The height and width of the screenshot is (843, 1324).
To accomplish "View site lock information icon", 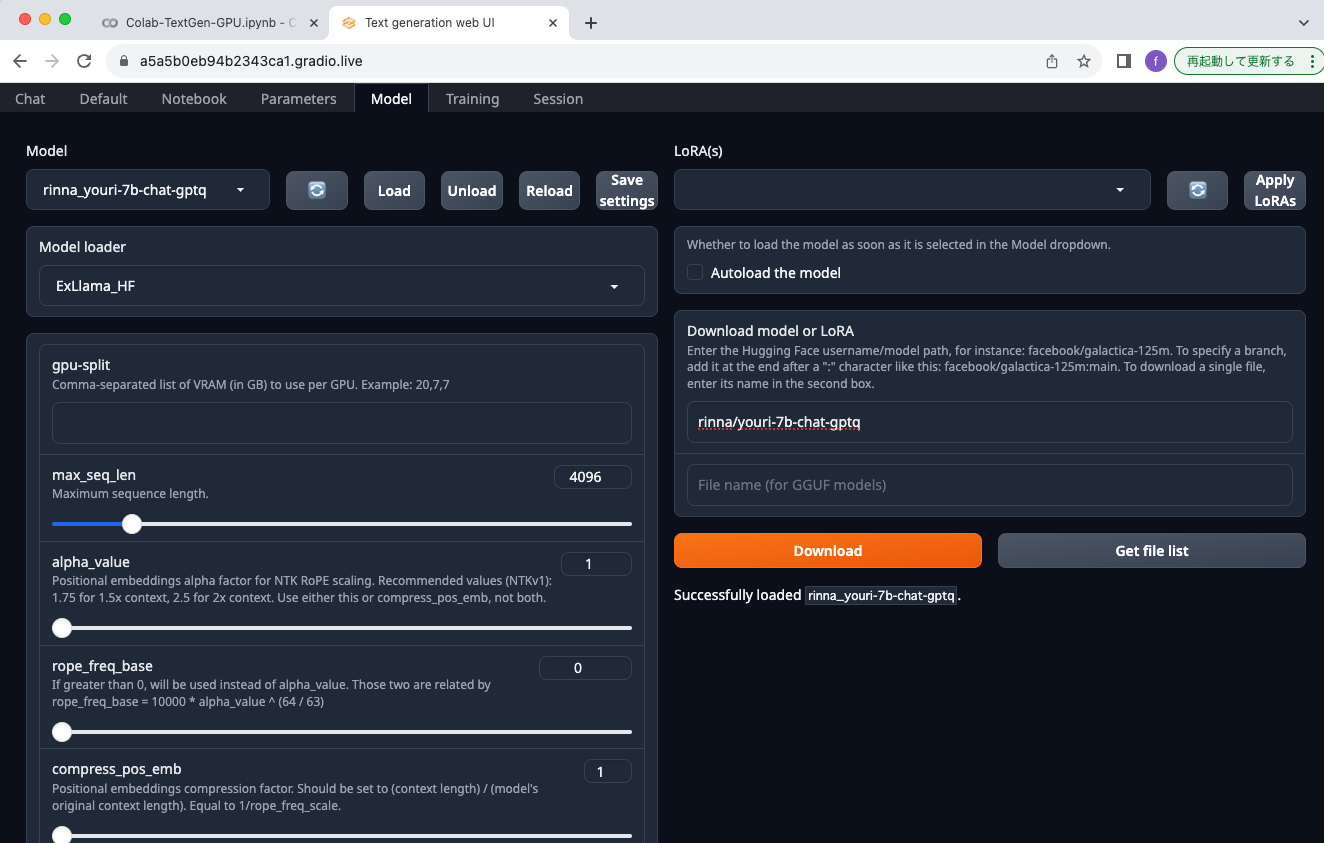I will [x=124, y=61].
